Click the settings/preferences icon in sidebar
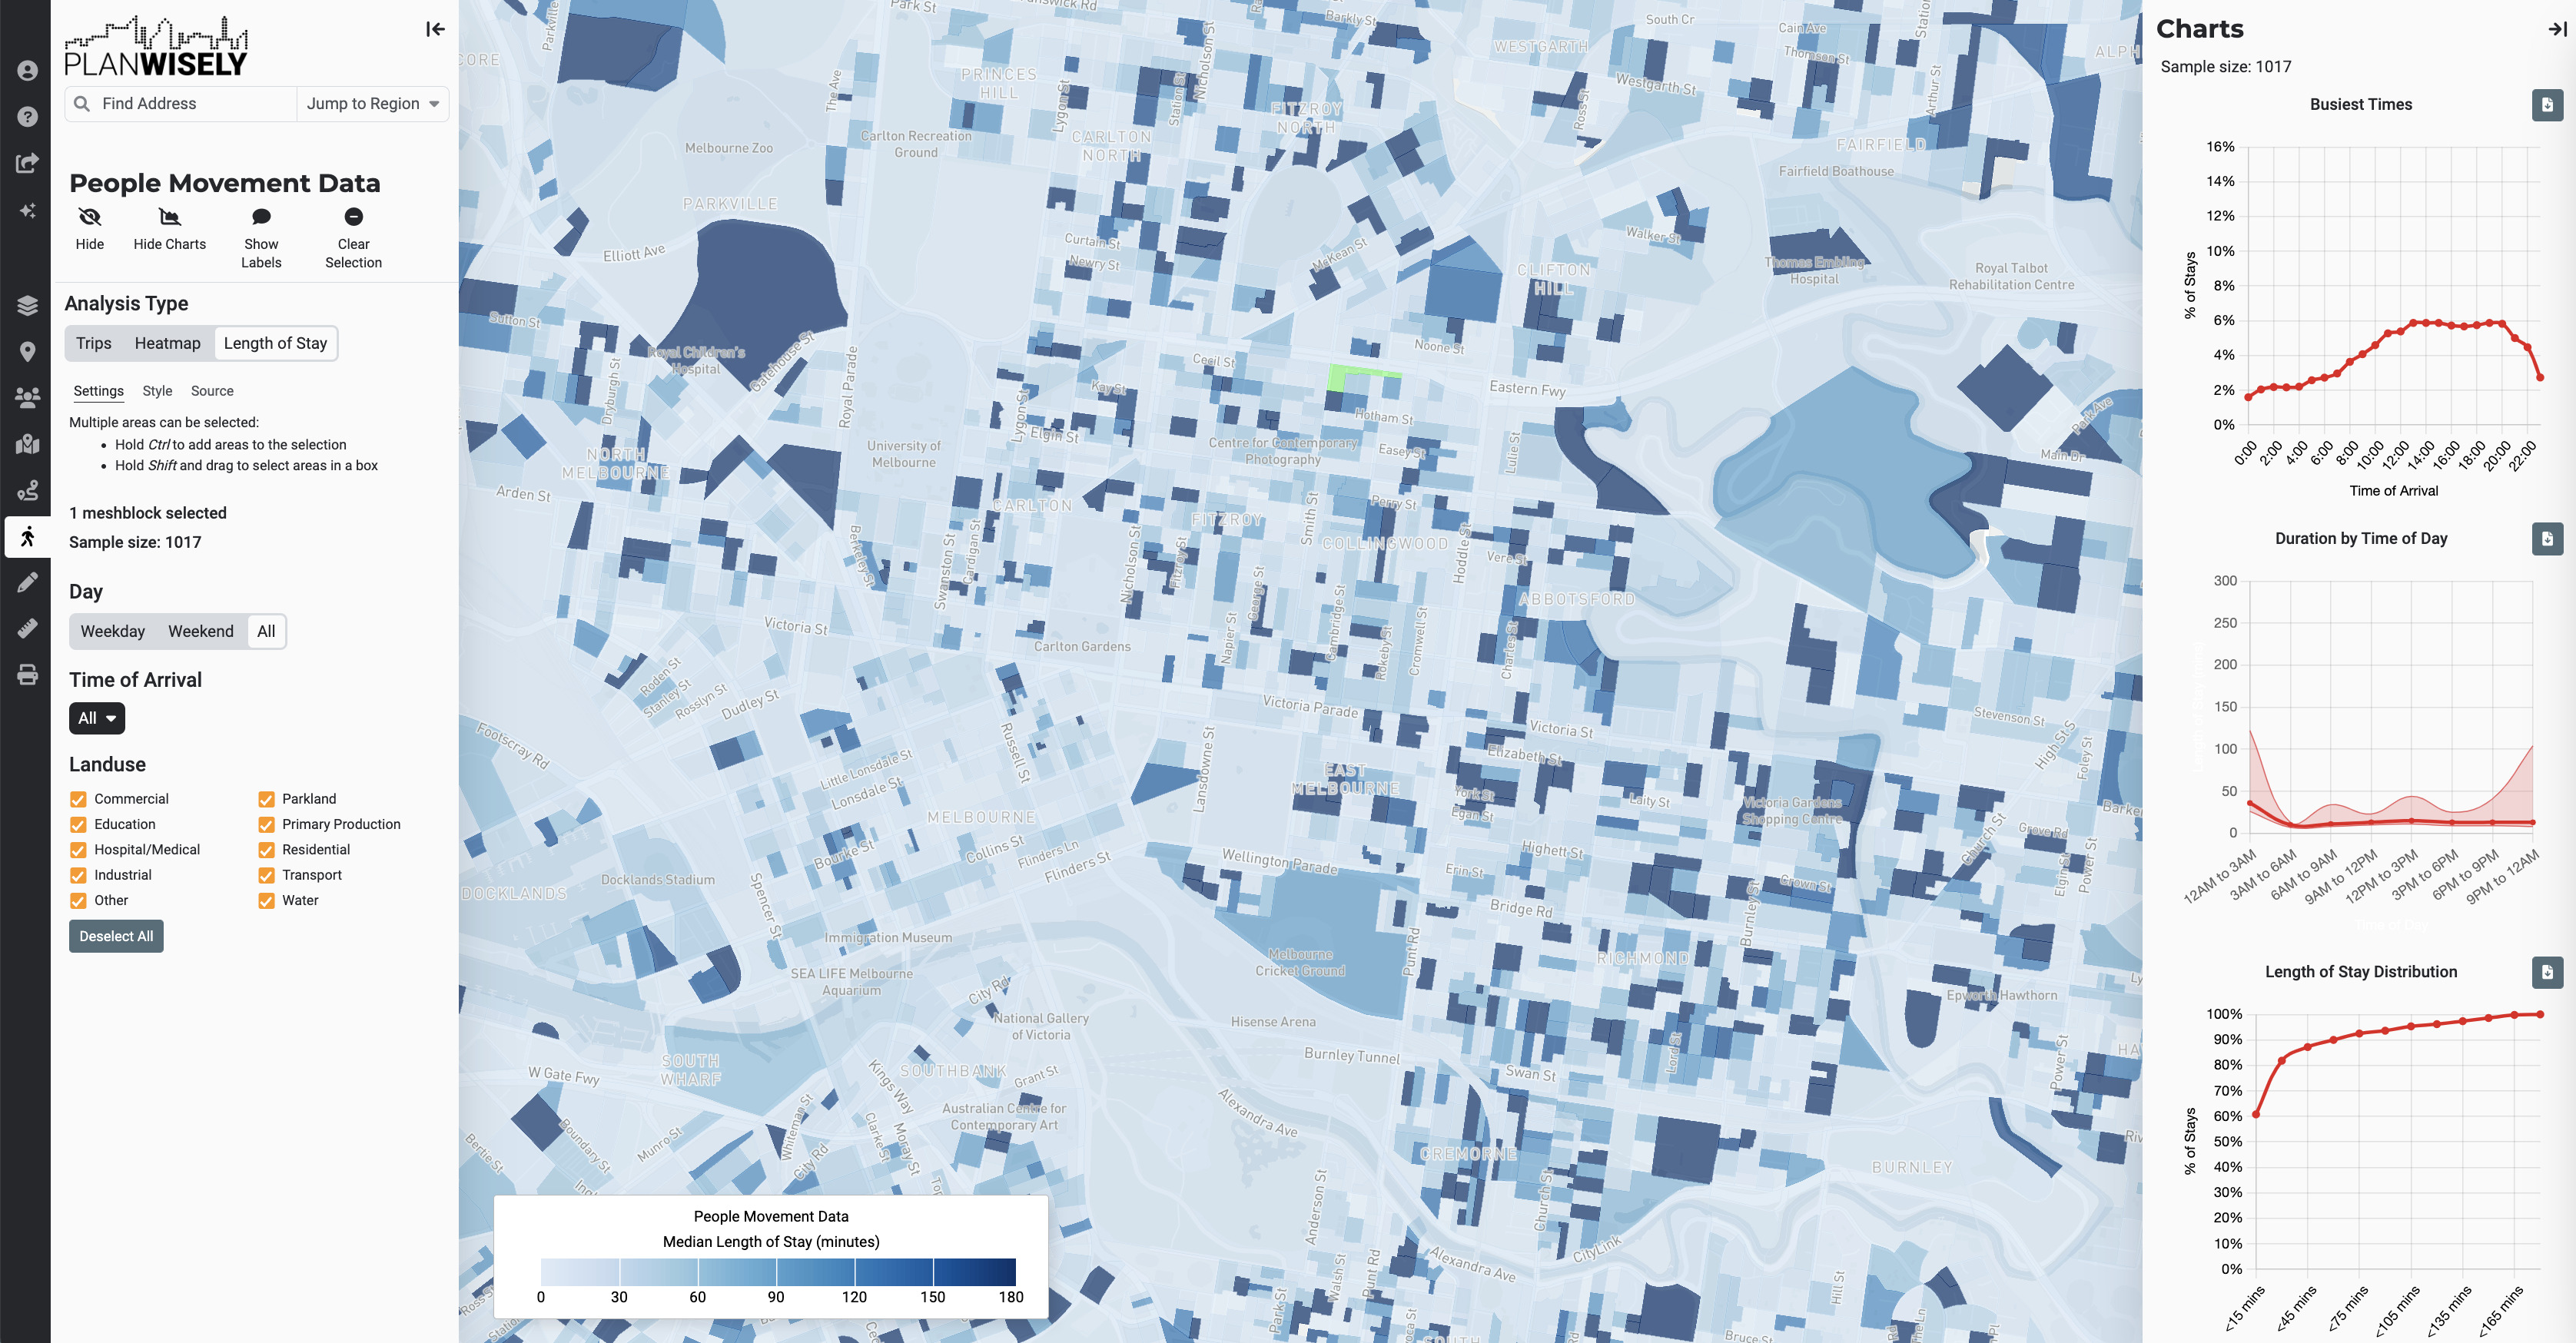Image resolution: width=2576 pixels, height=1343 pixels. pos(25,71)
